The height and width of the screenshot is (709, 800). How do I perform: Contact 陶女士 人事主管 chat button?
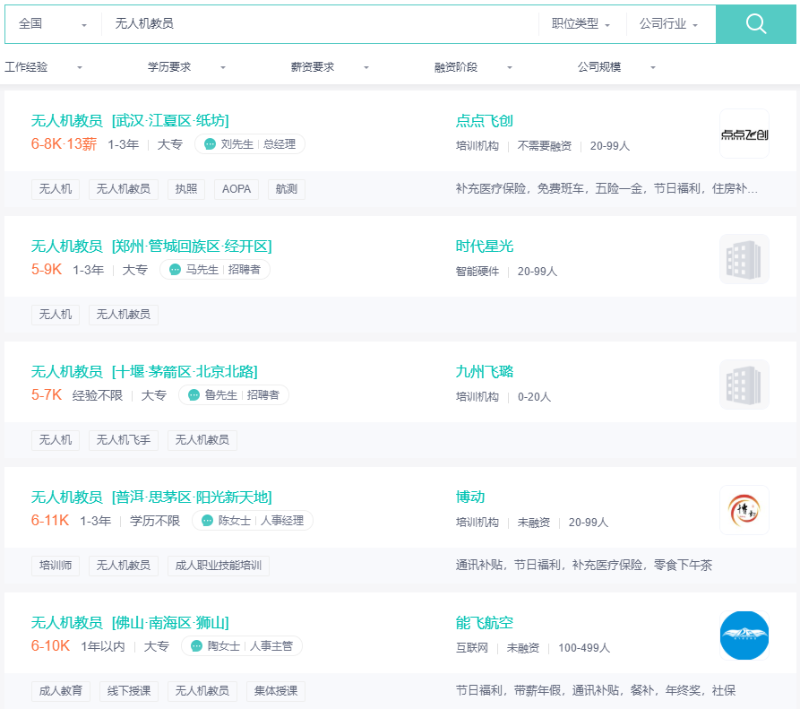click(242, 646)
